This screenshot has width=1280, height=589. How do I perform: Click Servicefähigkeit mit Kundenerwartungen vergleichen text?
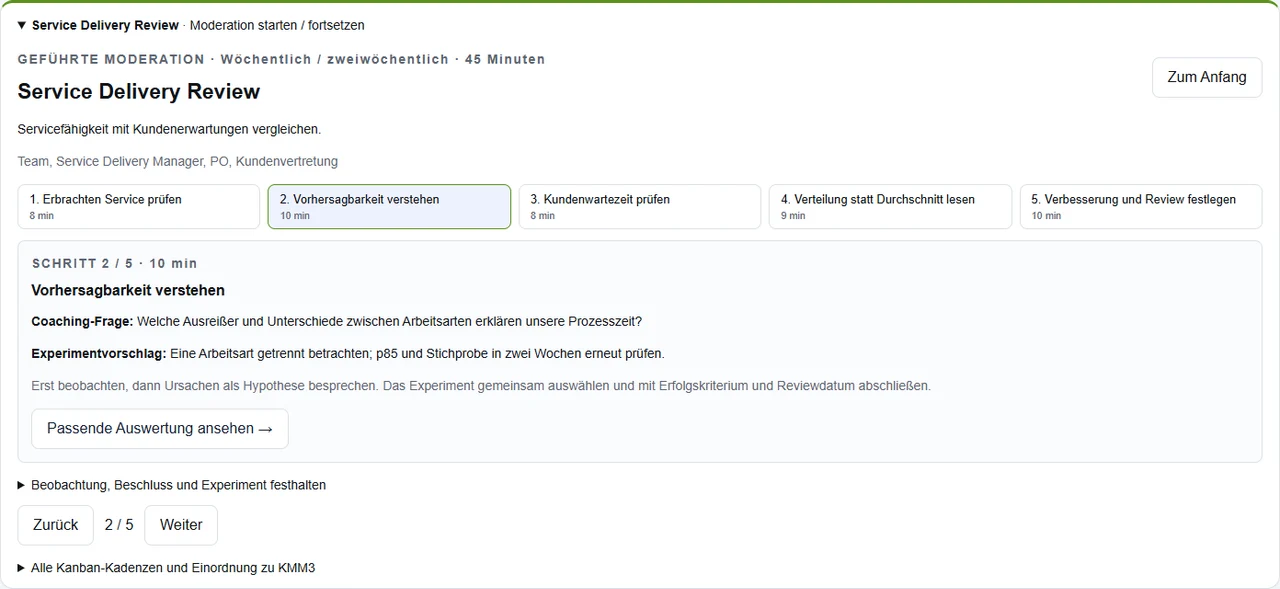pos(169,129)
